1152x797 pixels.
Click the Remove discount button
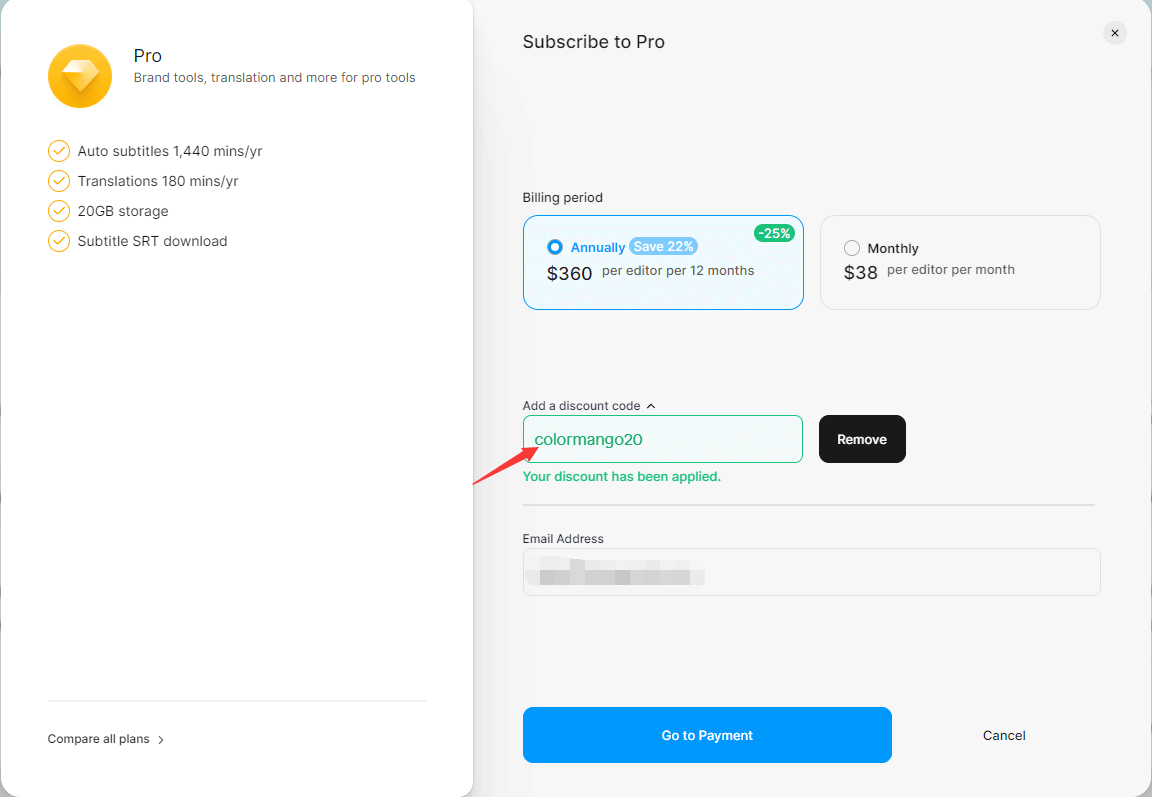point(862,439)
